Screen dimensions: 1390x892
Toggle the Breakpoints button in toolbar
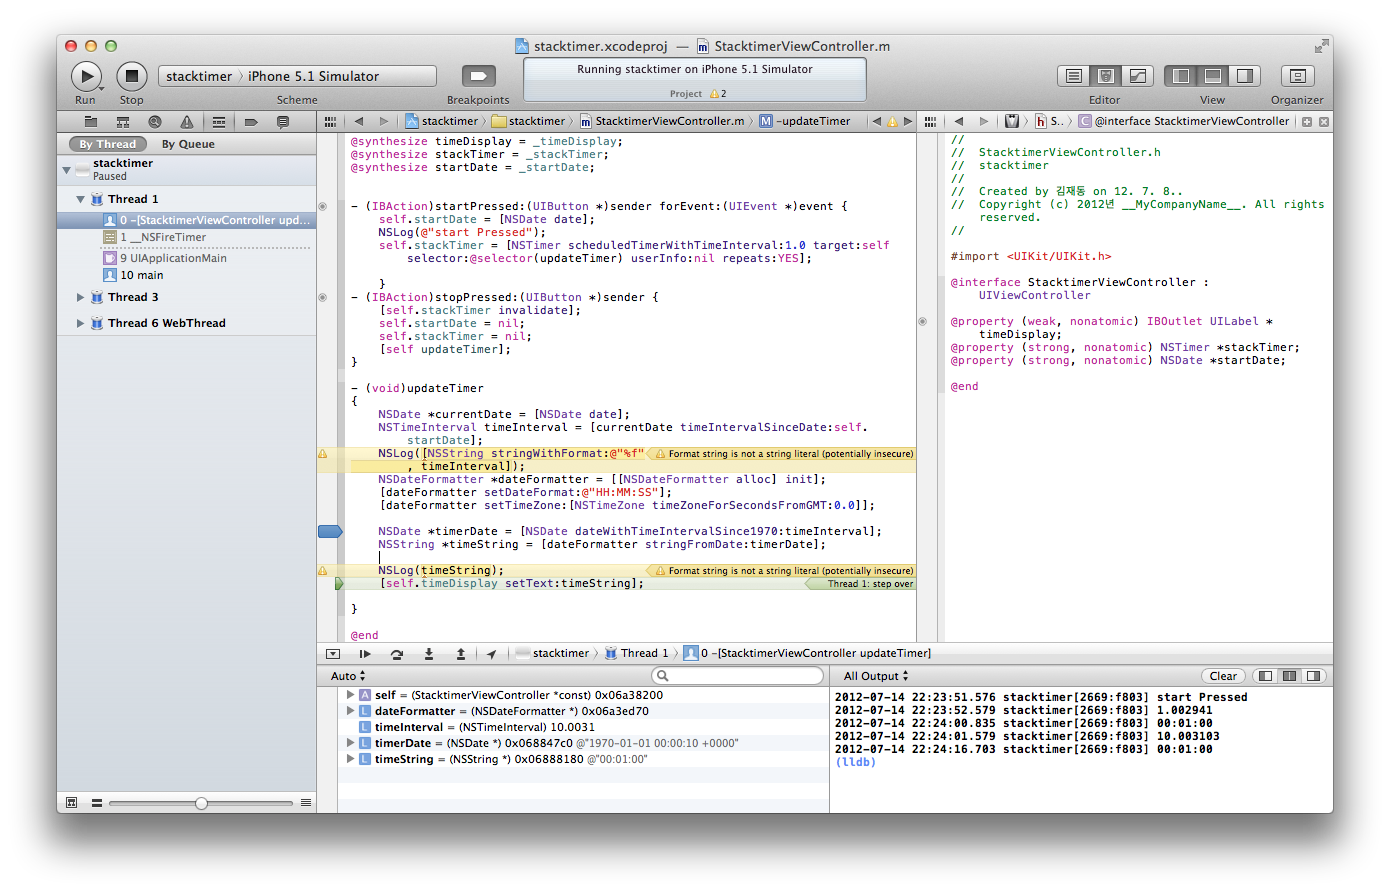point(478,76)
